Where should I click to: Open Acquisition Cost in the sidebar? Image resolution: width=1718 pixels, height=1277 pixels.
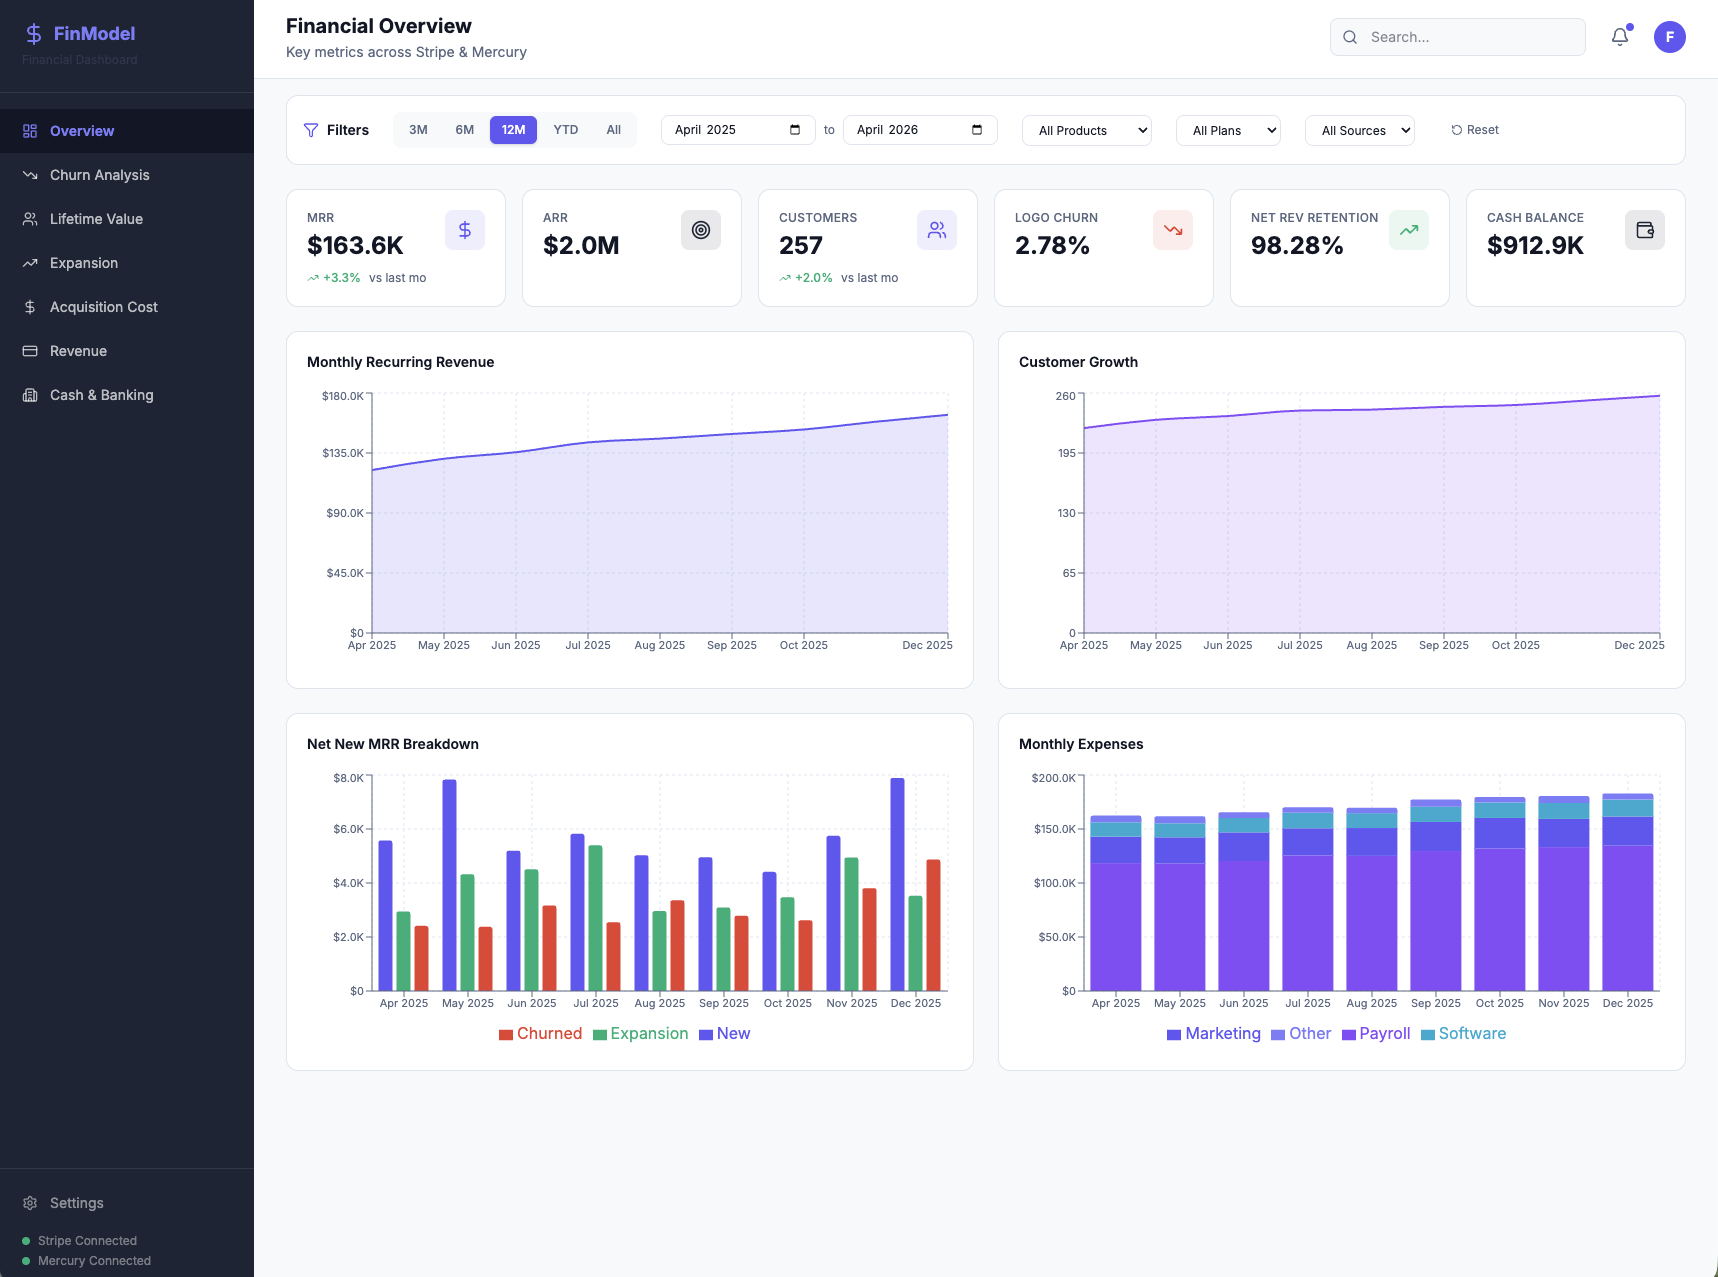click(127, 307)
